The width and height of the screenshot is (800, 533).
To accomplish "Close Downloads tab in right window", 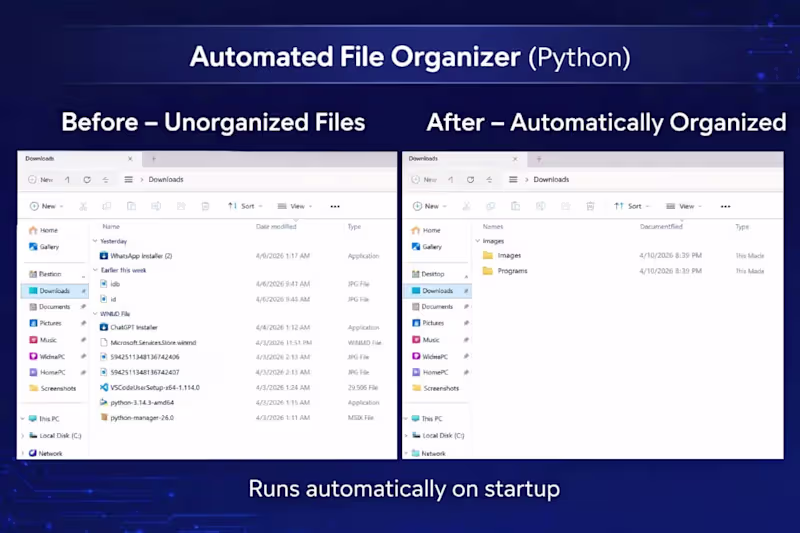I will coord(515,159).
